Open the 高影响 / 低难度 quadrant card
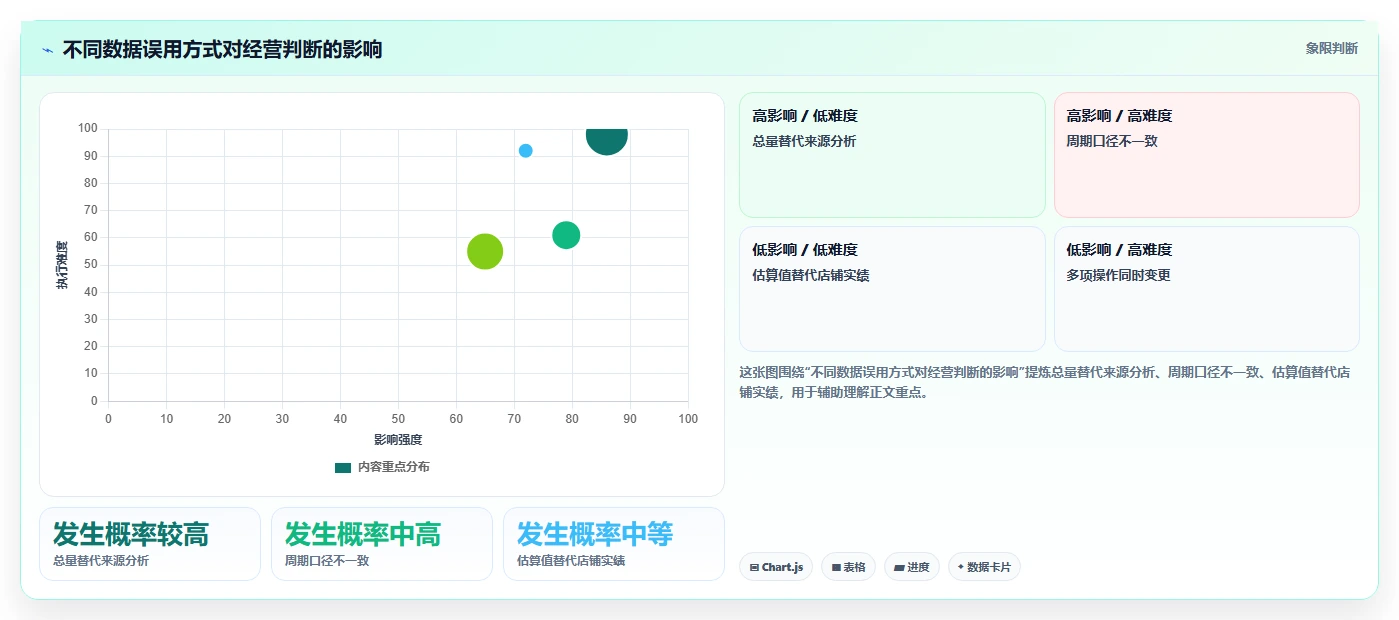This screenshot has width=1399, height=620. (x=892, y=155)
